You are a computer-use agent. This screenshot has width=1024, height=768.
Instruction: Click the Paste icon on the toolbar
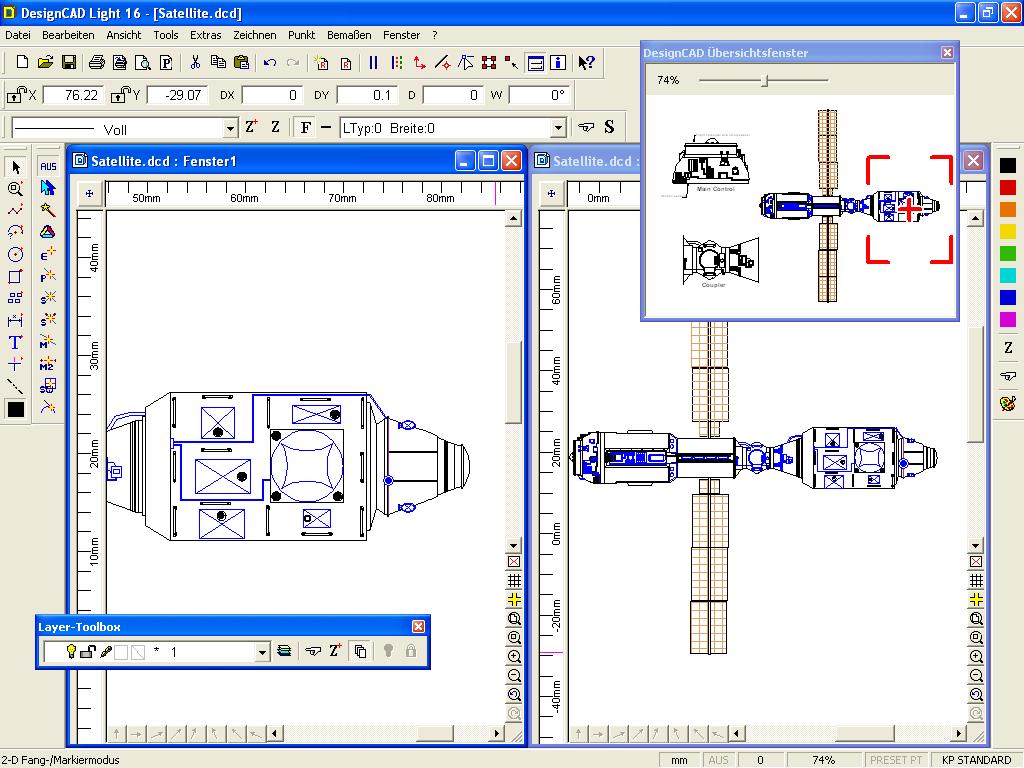tap(241, 62)
